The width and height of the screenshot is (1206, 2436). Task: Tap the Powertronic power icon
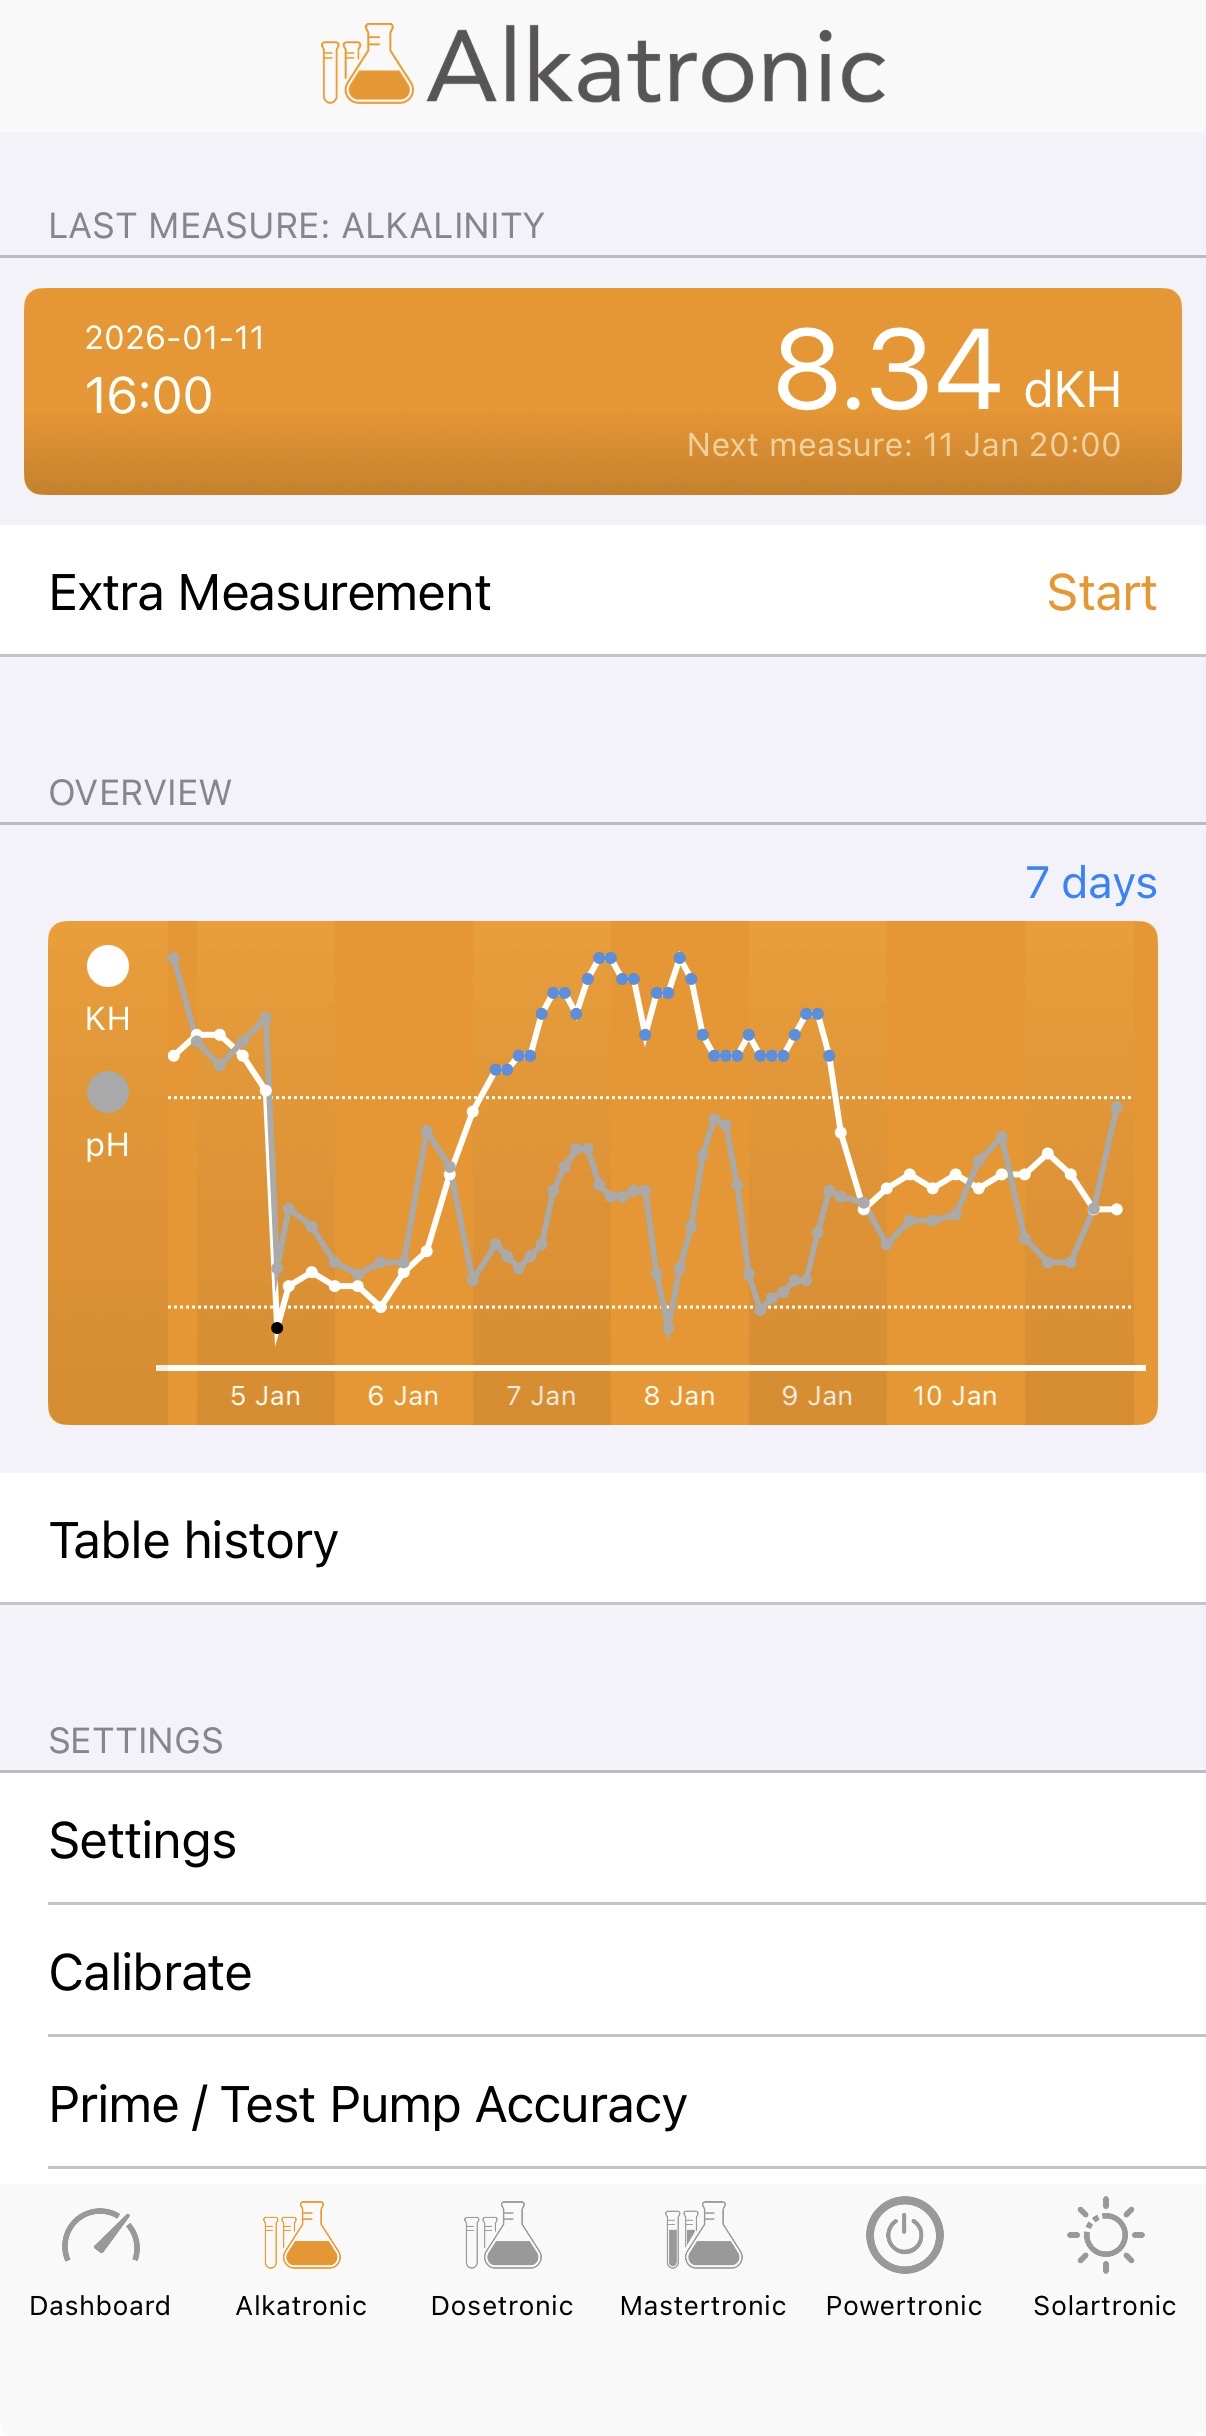[904, 2236]
